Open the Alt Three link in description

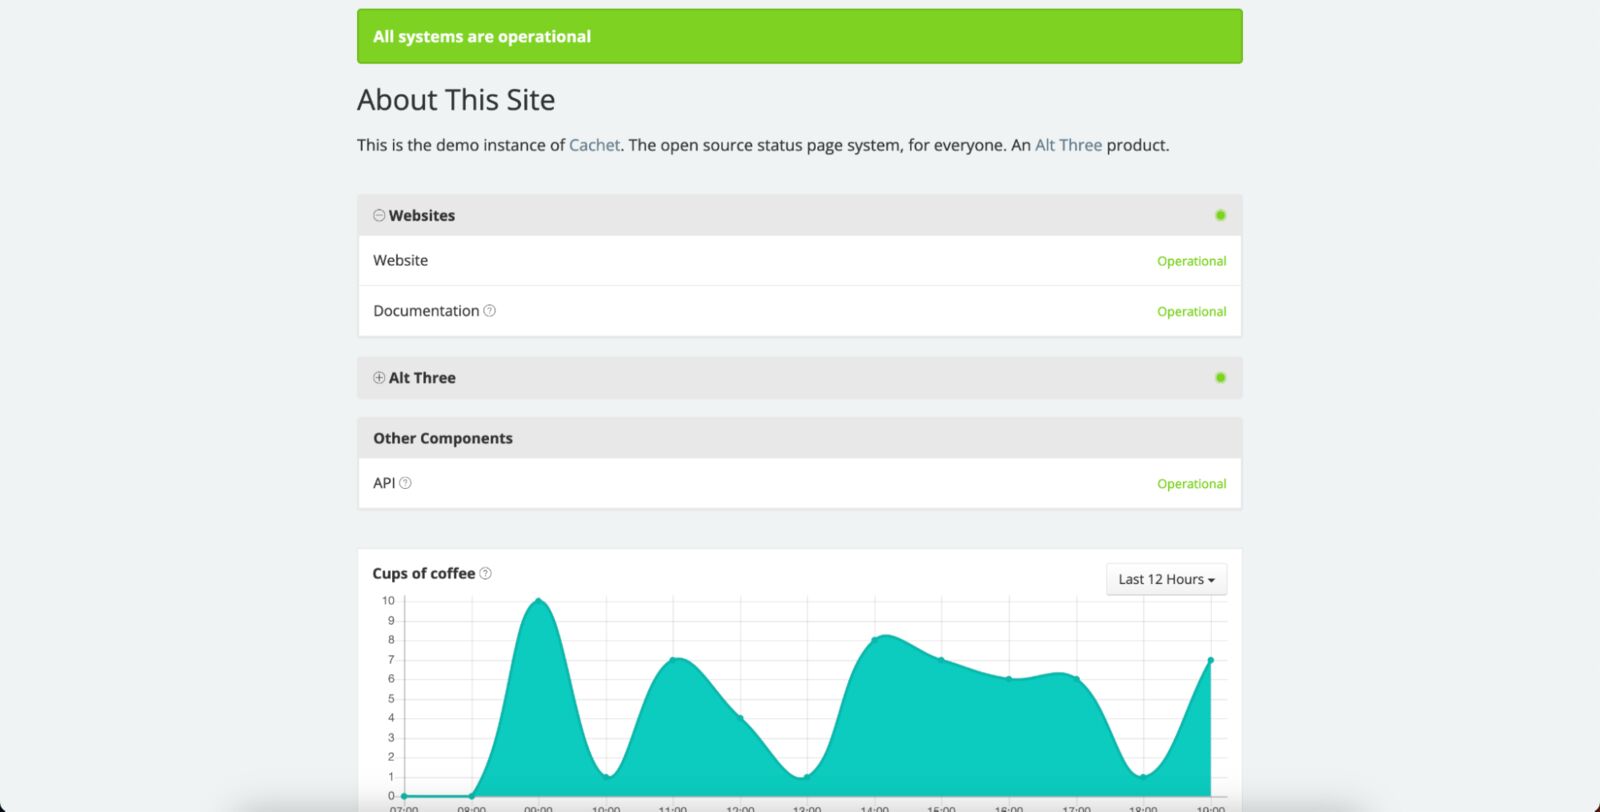pos(1068,145)
